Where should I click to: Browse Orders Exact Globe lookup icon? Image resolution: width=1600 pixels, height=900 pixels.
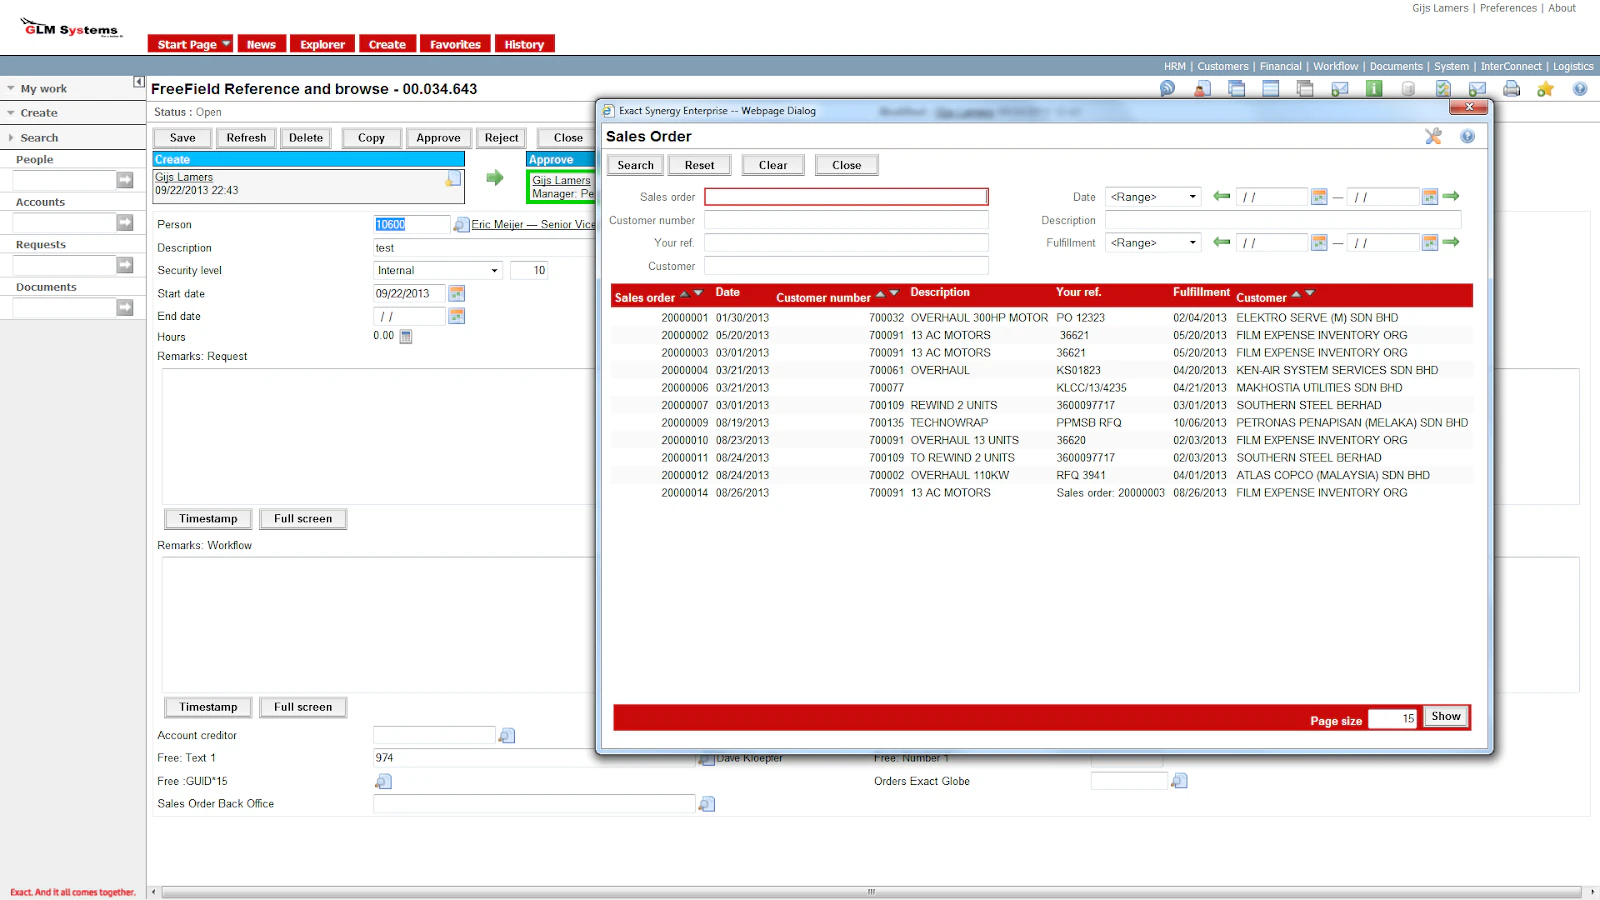(1180, 781)
